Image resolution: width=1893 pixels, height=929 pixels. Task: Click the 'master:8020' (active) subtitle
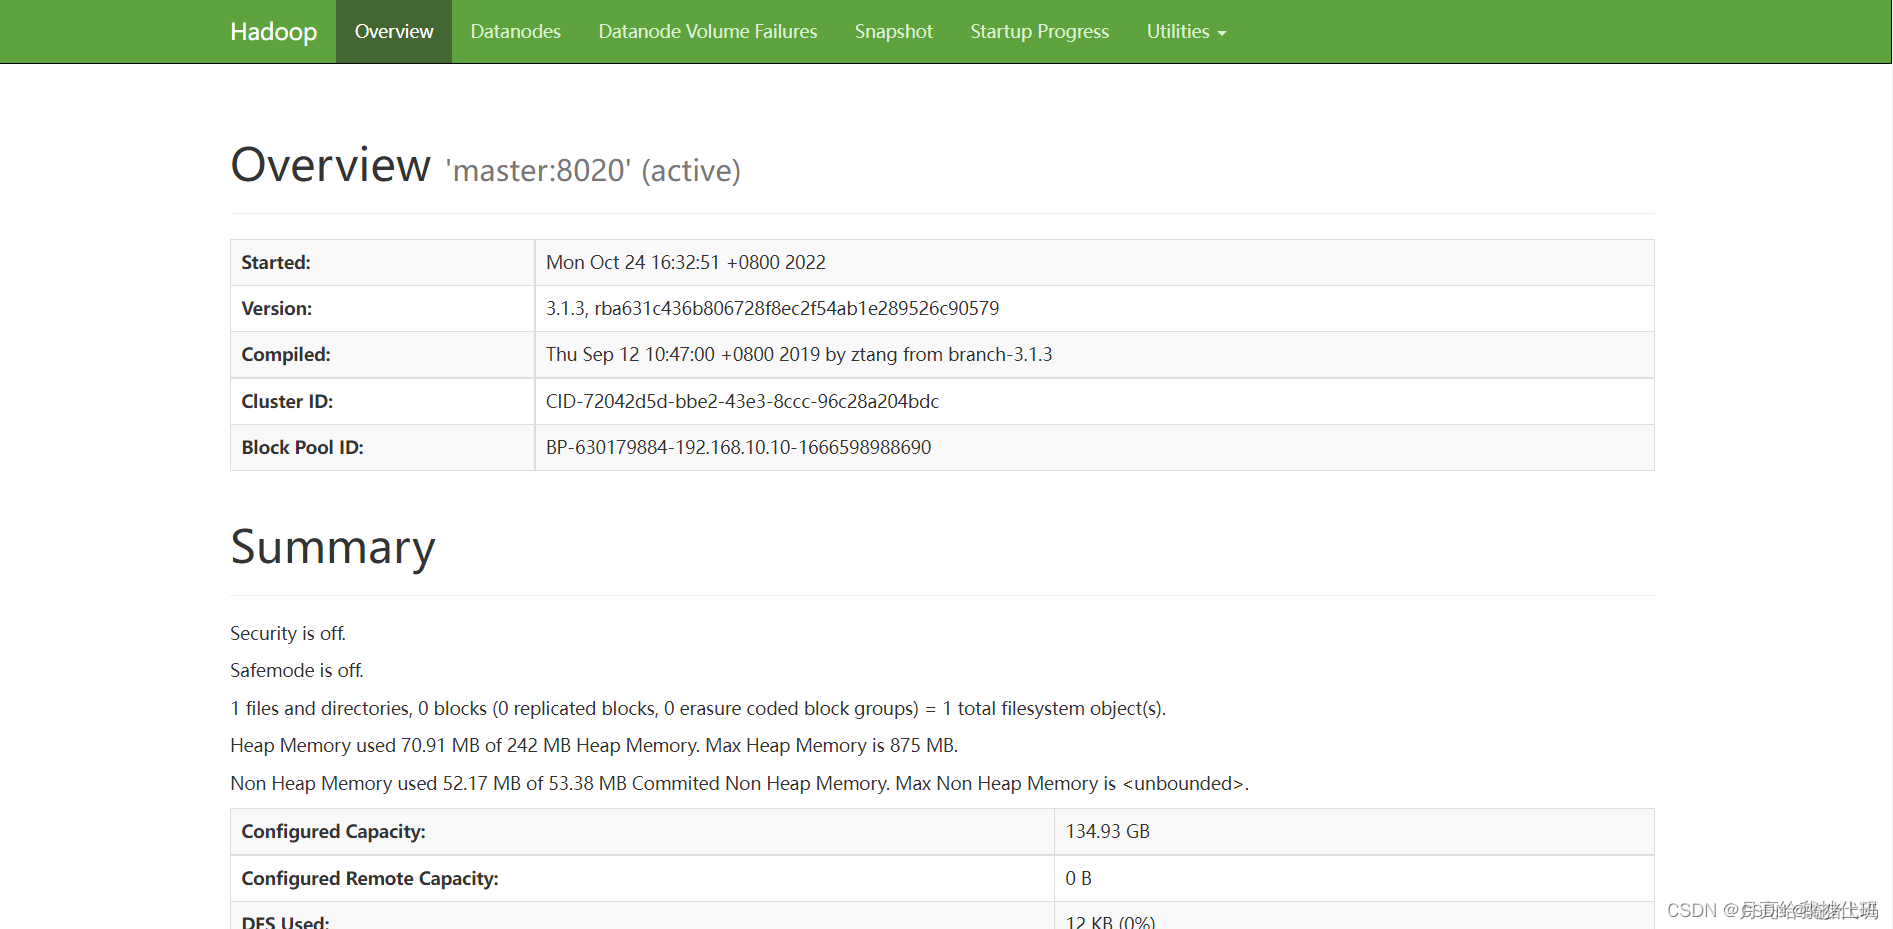[593, 170]
